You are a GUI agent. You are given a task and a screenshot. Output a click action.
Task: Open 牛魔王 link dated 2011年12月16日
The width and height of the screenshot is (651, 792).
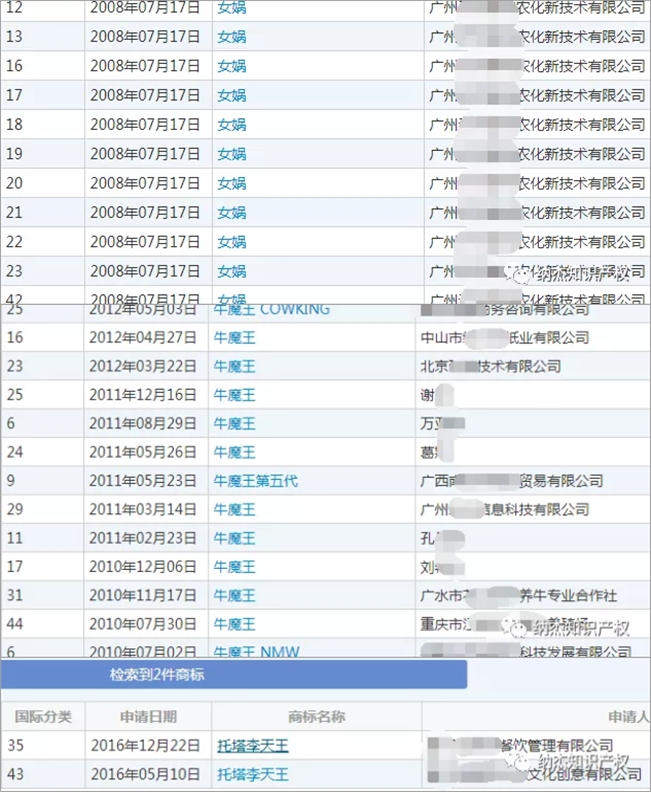234,395
